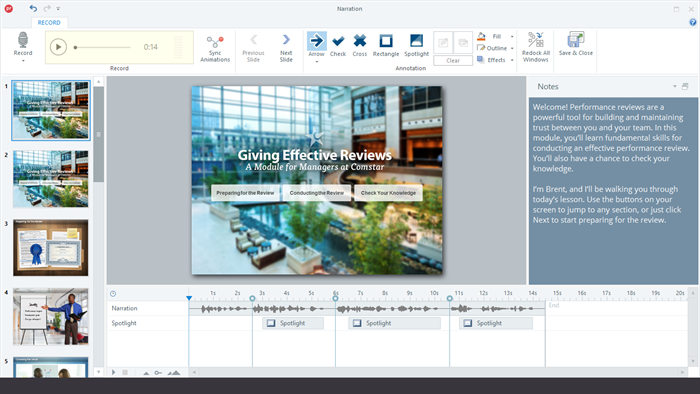Click Save & Close
Screen dimensions: 700x394
click(575, 44)
